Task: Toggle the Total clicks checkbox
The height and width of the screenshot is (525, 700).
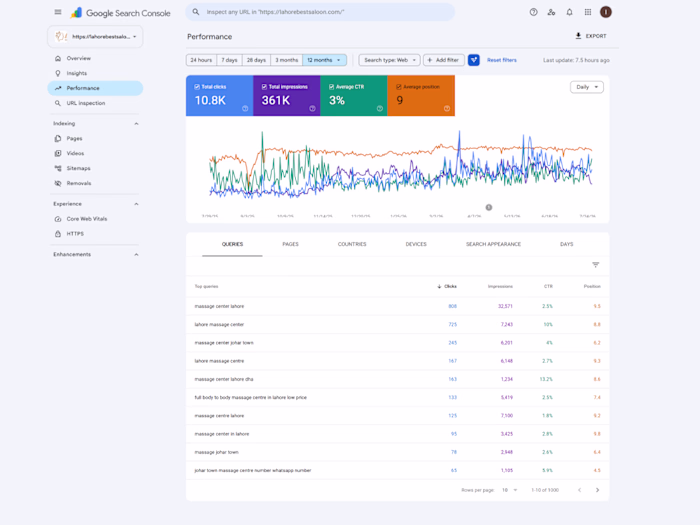Action: click(x=197, y=87)
